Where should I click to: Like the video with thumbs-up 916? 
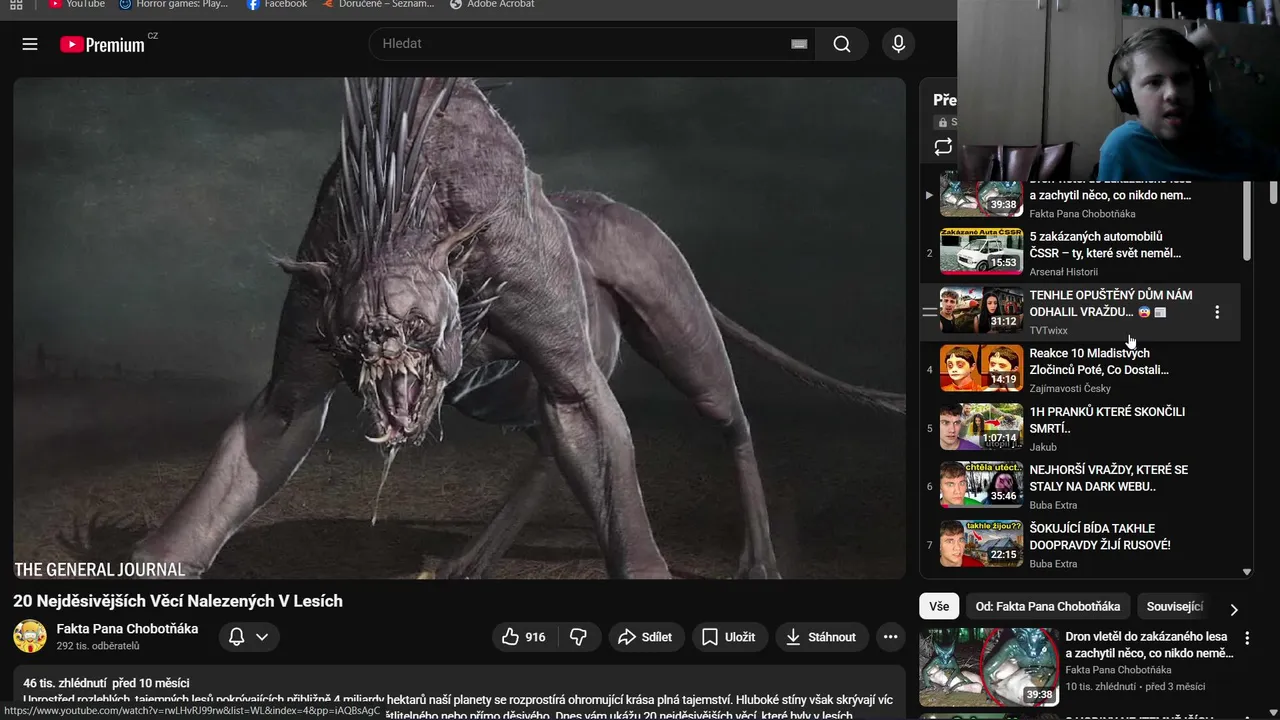click(x=526, y=637)
